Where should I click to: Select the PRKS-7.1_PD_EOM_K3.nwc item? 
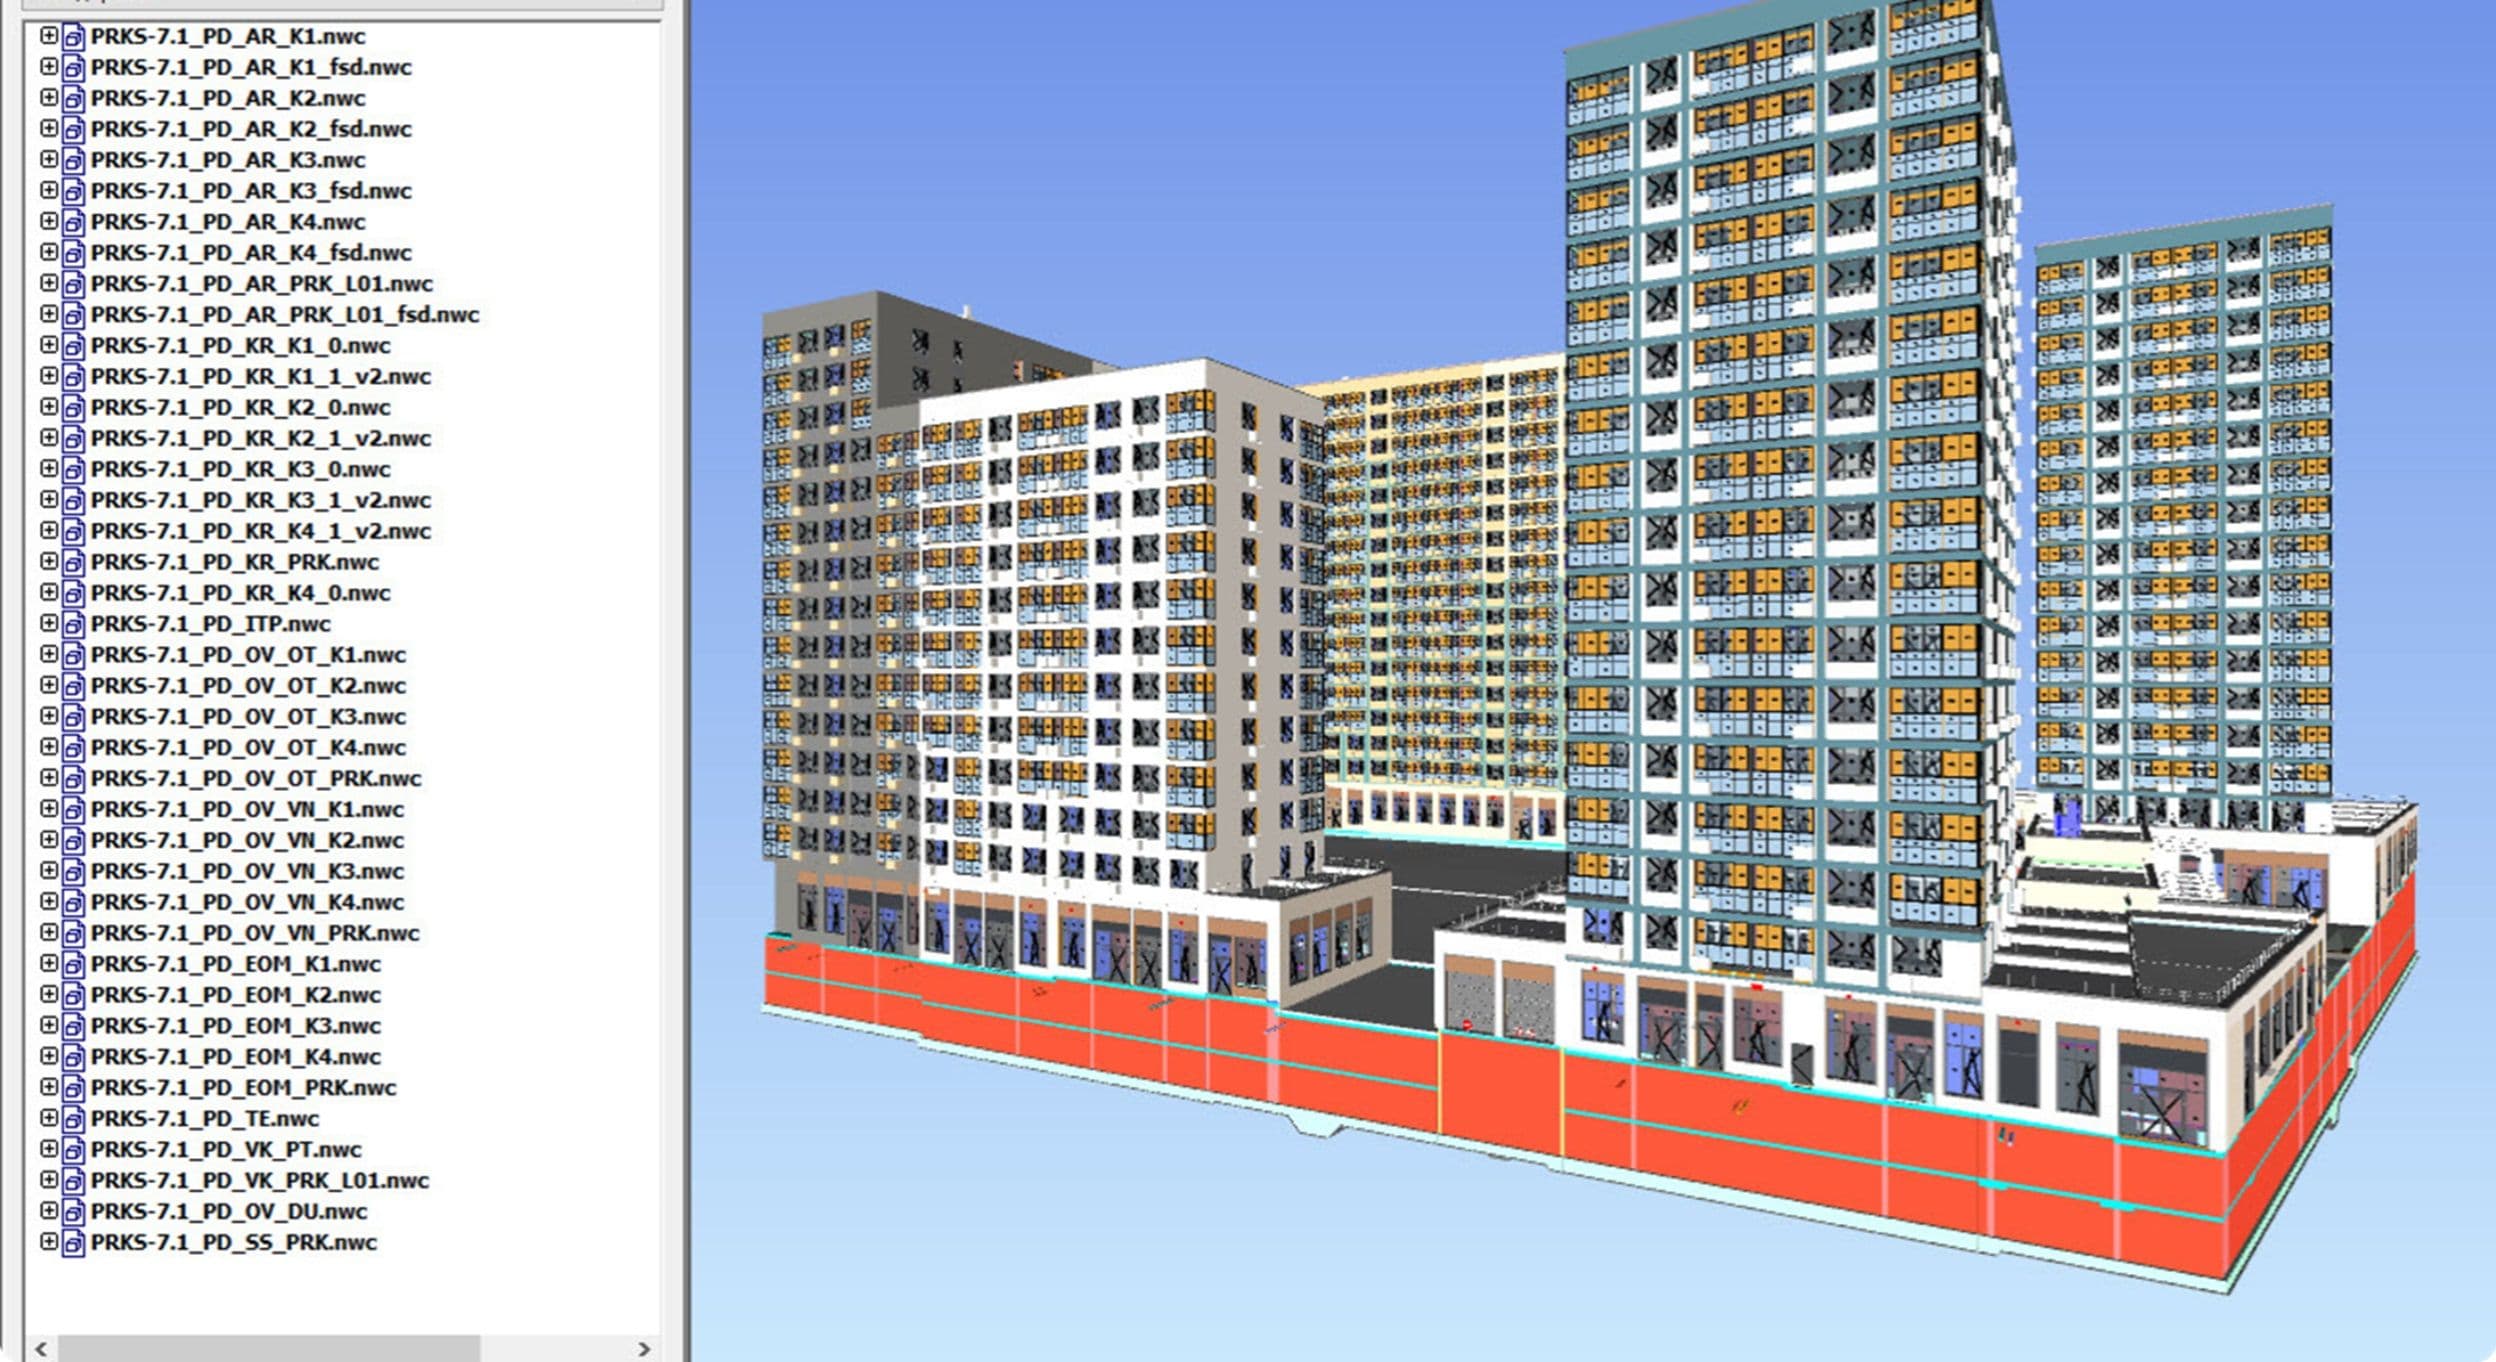pyautogui.click(x=235, y=1026)
